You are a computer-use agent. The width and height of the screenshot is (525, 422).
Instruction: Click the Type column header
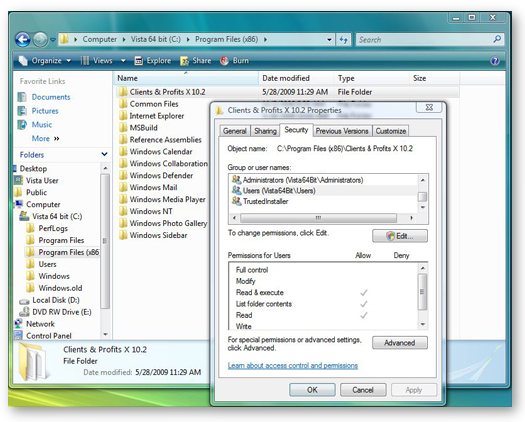(x=372, y=78)
